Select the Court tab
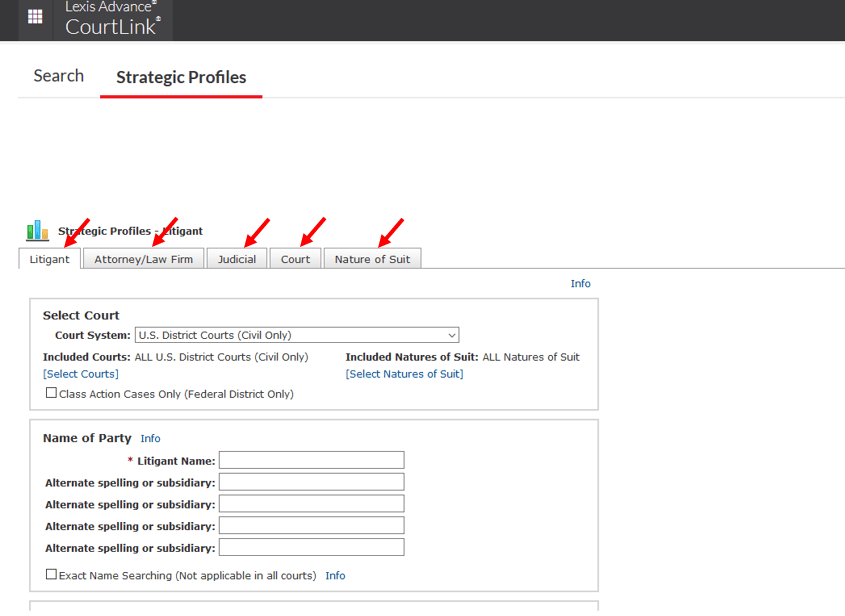The width and height of the screenshot is (845, 616). tap(295, 259)
